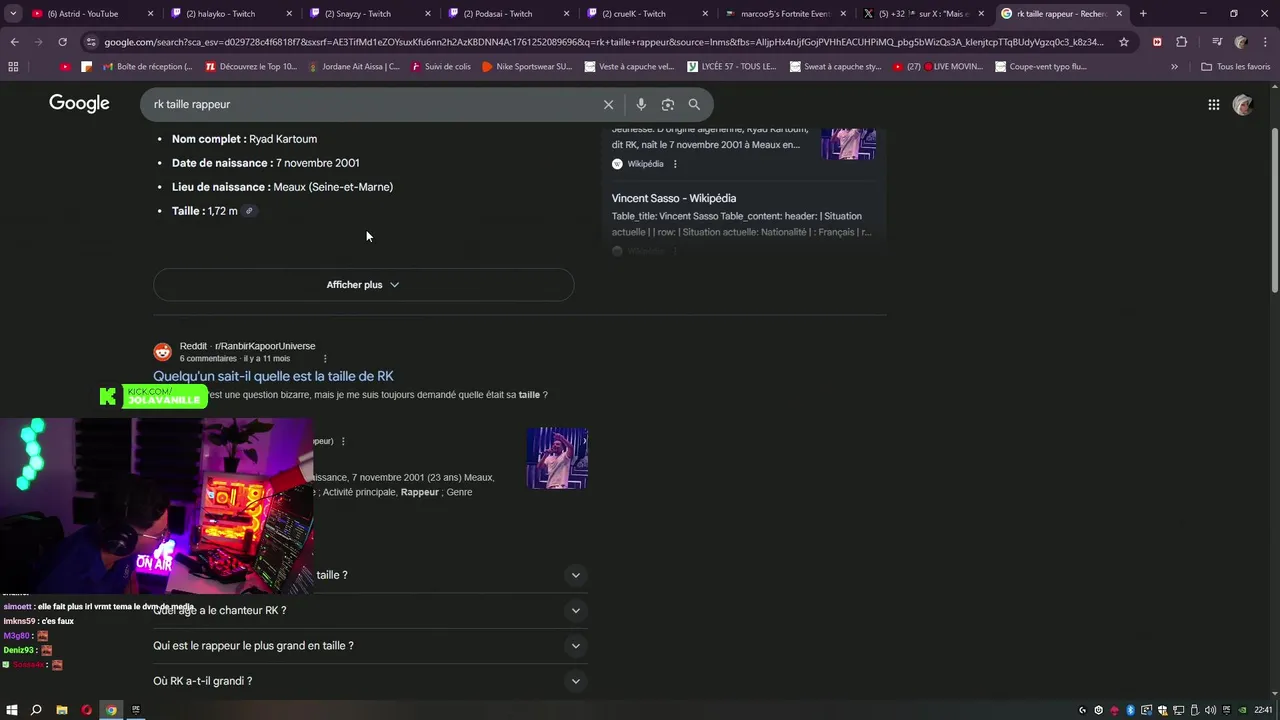Bookmark this page with star icon
Image resolution: width=1280 pixels, height=720 pixels.
point(1124,42)
